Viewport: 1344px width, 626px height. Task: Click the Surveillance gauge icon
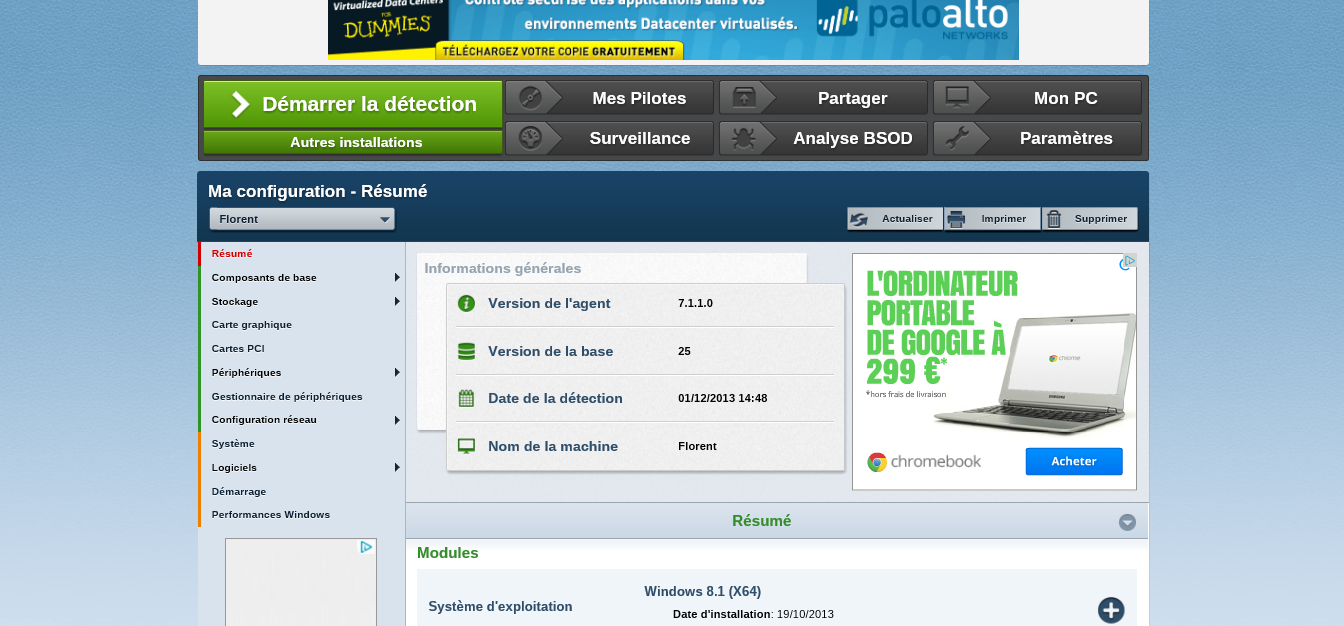tap(530, 138)
